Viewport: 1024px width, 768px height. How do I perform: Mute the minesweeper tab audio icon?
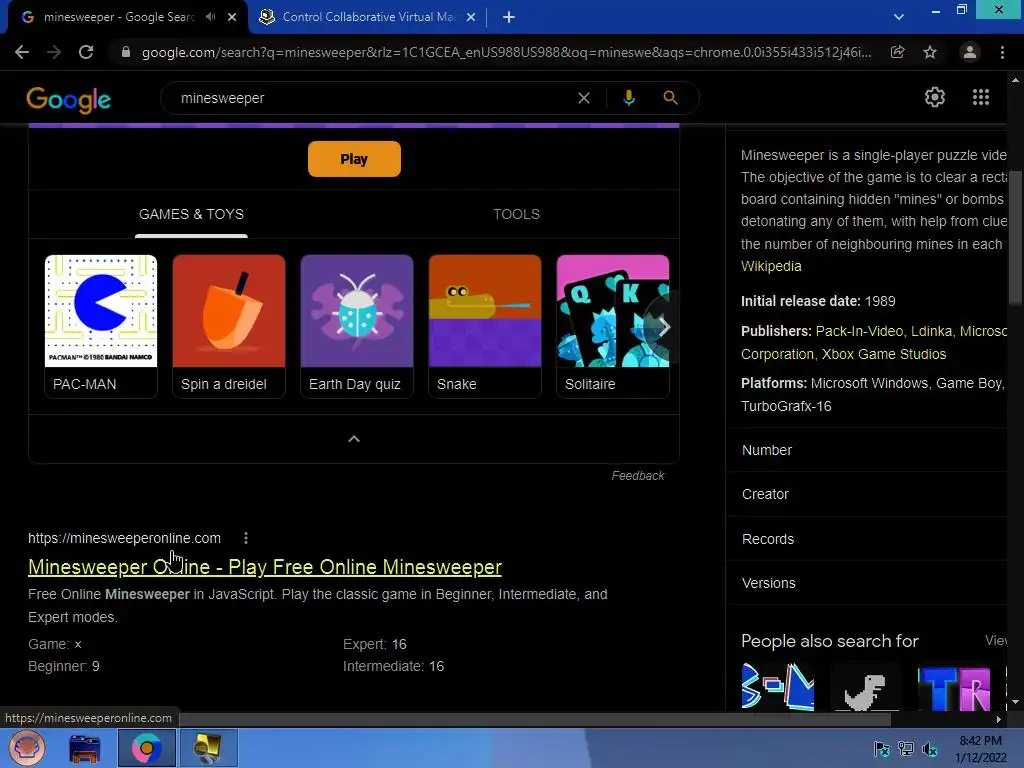coord(210,17)
